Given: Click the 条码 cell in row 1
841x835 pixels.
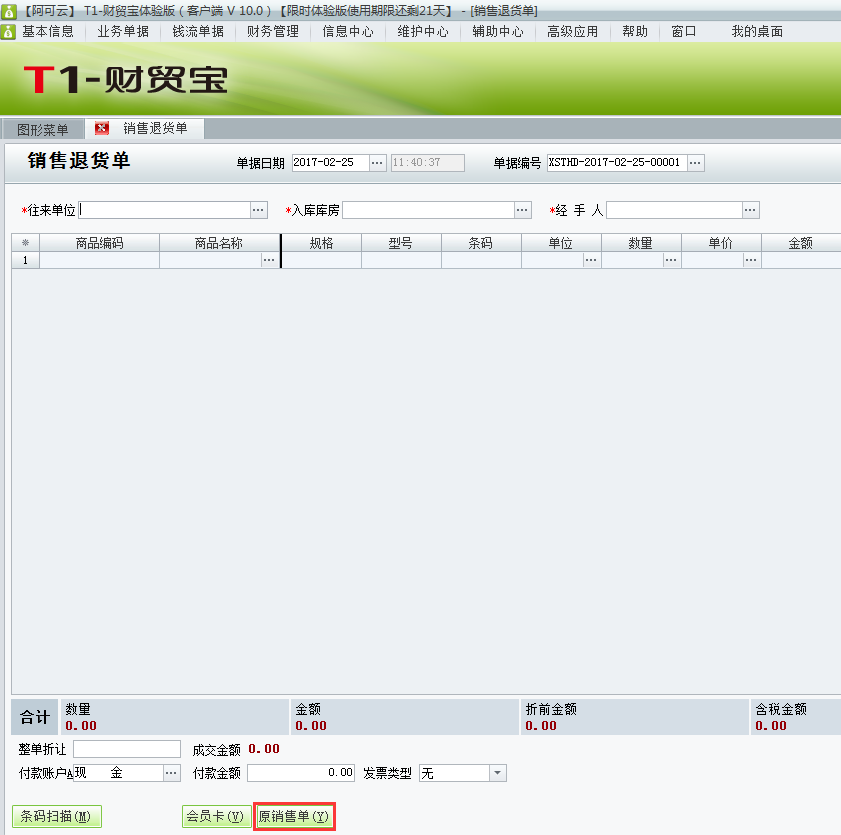Looking at the screenshot, I should (481, 260).
